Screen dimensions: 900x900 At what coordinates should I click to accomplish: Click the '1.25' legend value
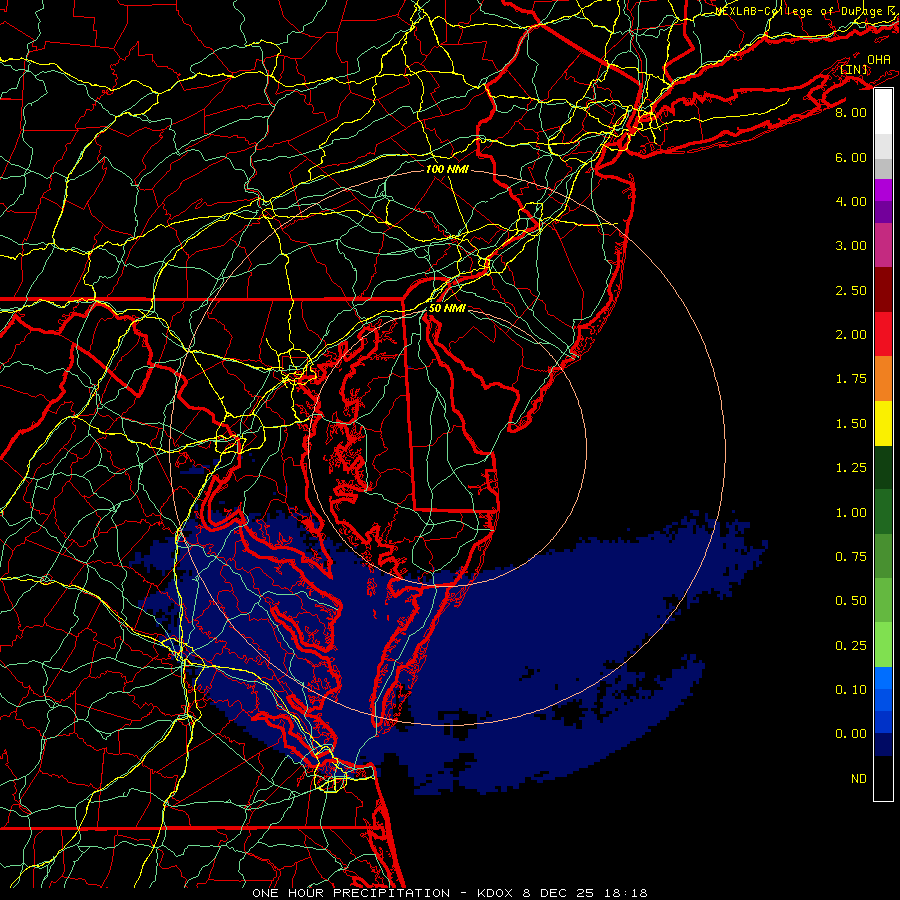(851, 468)
